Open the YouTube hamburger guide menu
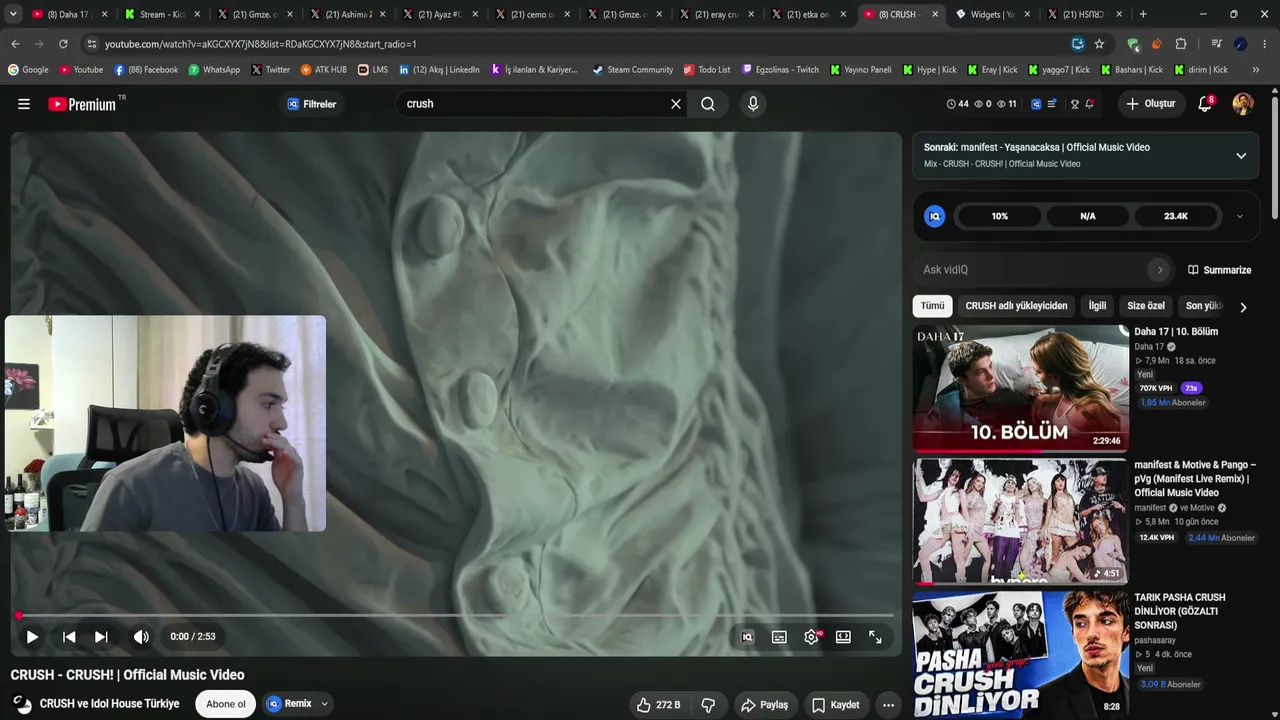 [x=24, y=104]
